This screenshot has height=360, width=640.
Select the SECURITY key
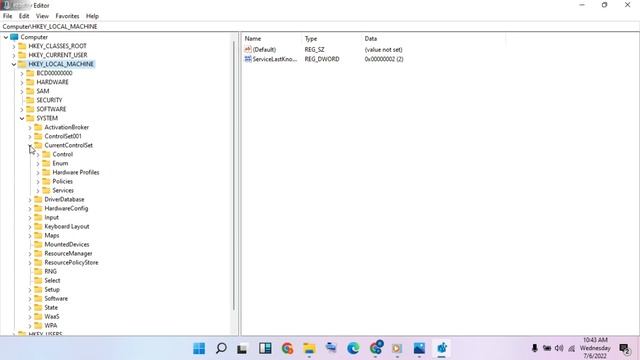[49, 100]
